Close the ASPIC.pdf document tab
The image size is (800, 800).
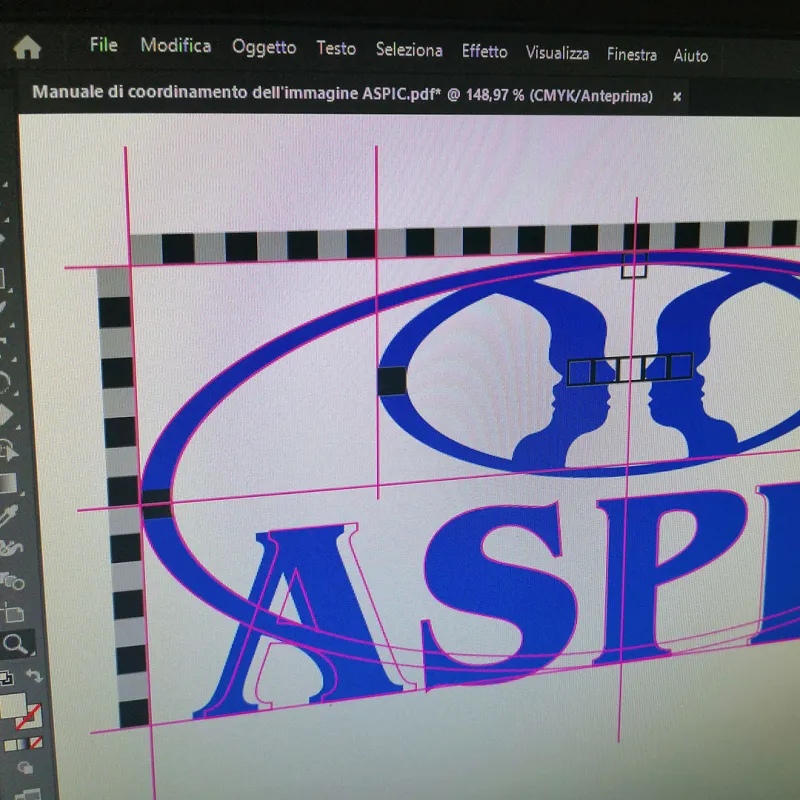point(677,96)
